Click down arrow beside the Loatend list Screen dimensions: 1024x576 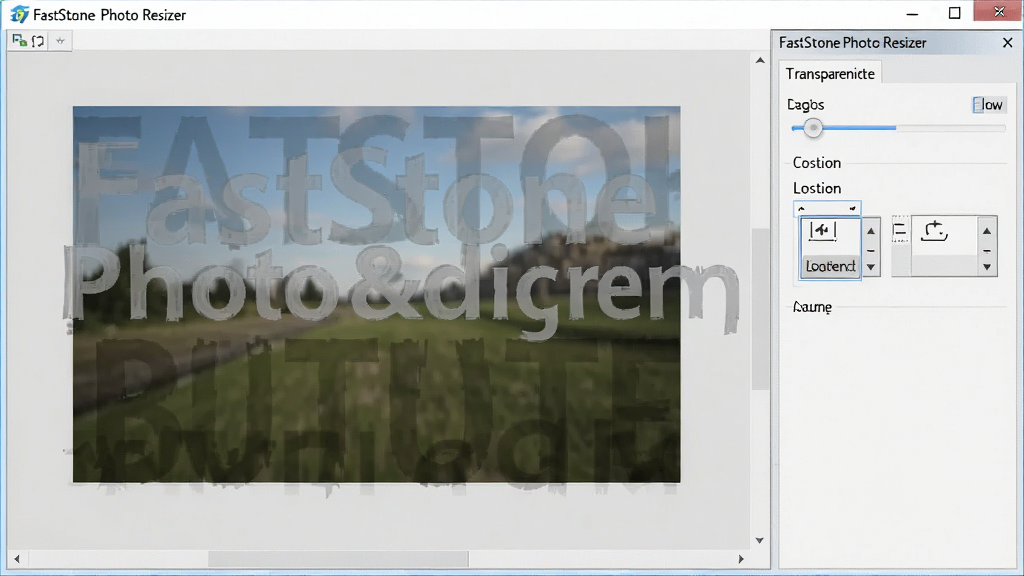(x=871, y=267)
